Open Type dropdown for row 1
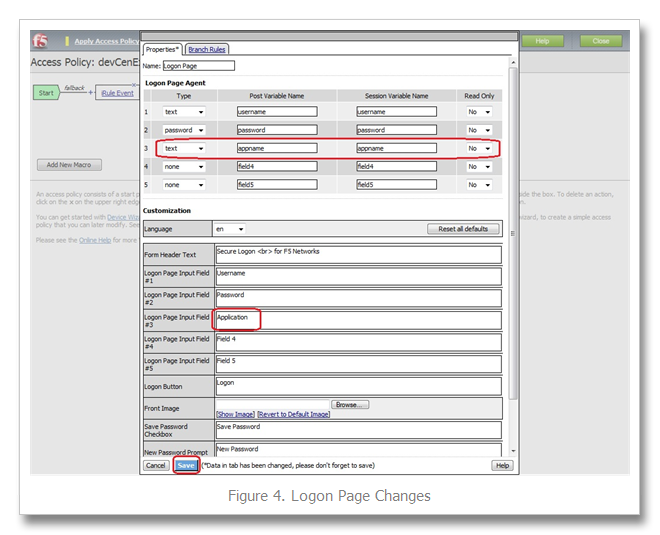 184,112
